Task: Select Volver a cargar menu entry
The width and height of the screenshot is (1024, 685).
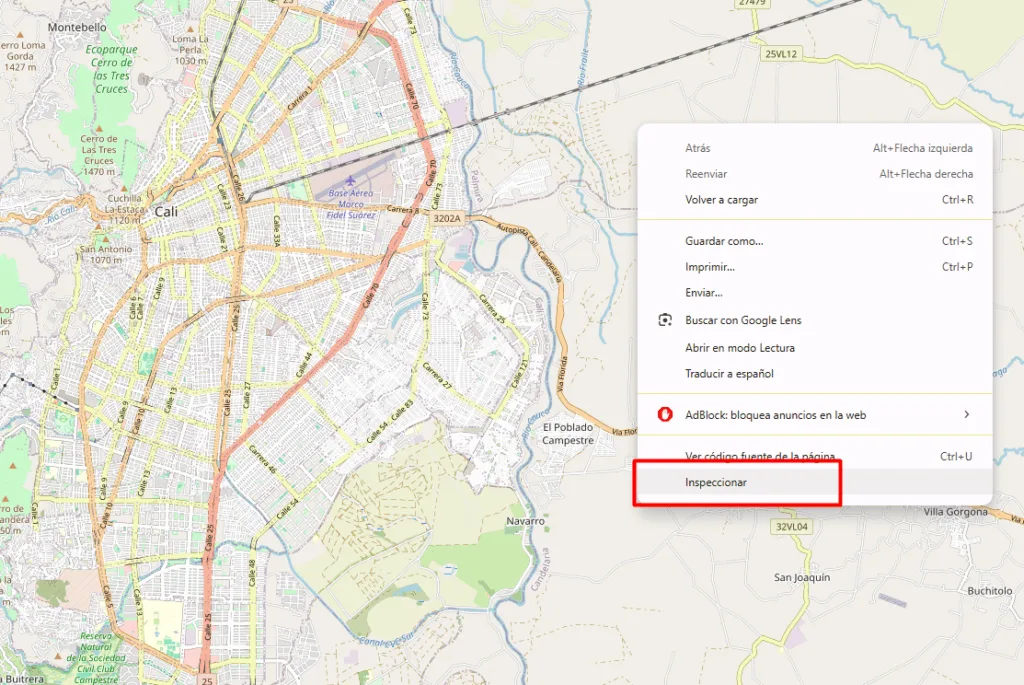Action: (814, 200)
